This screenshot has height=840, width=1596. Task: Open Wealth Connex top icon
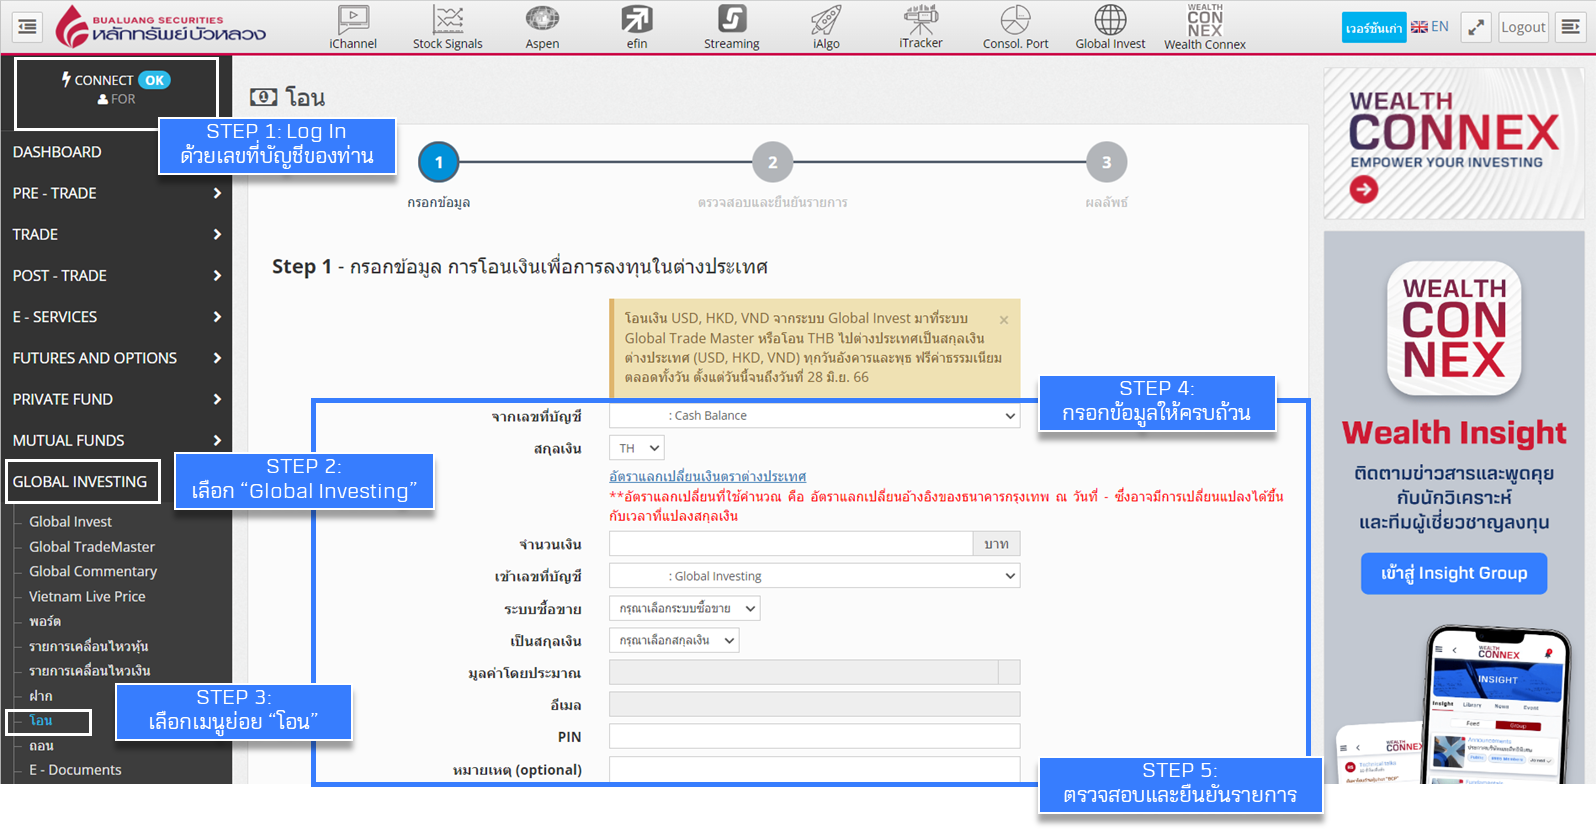click(1205, 27)
